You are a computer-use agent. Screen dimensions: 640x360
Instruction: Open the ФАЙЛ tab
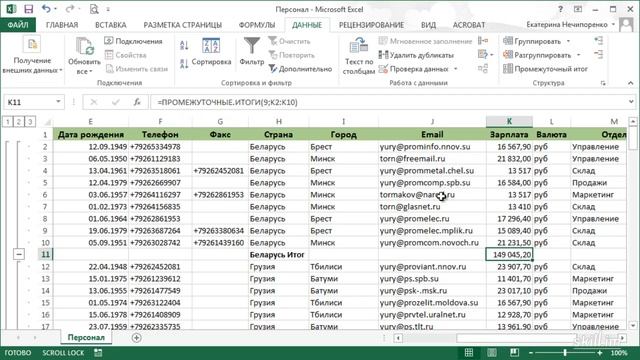[18, 25]
